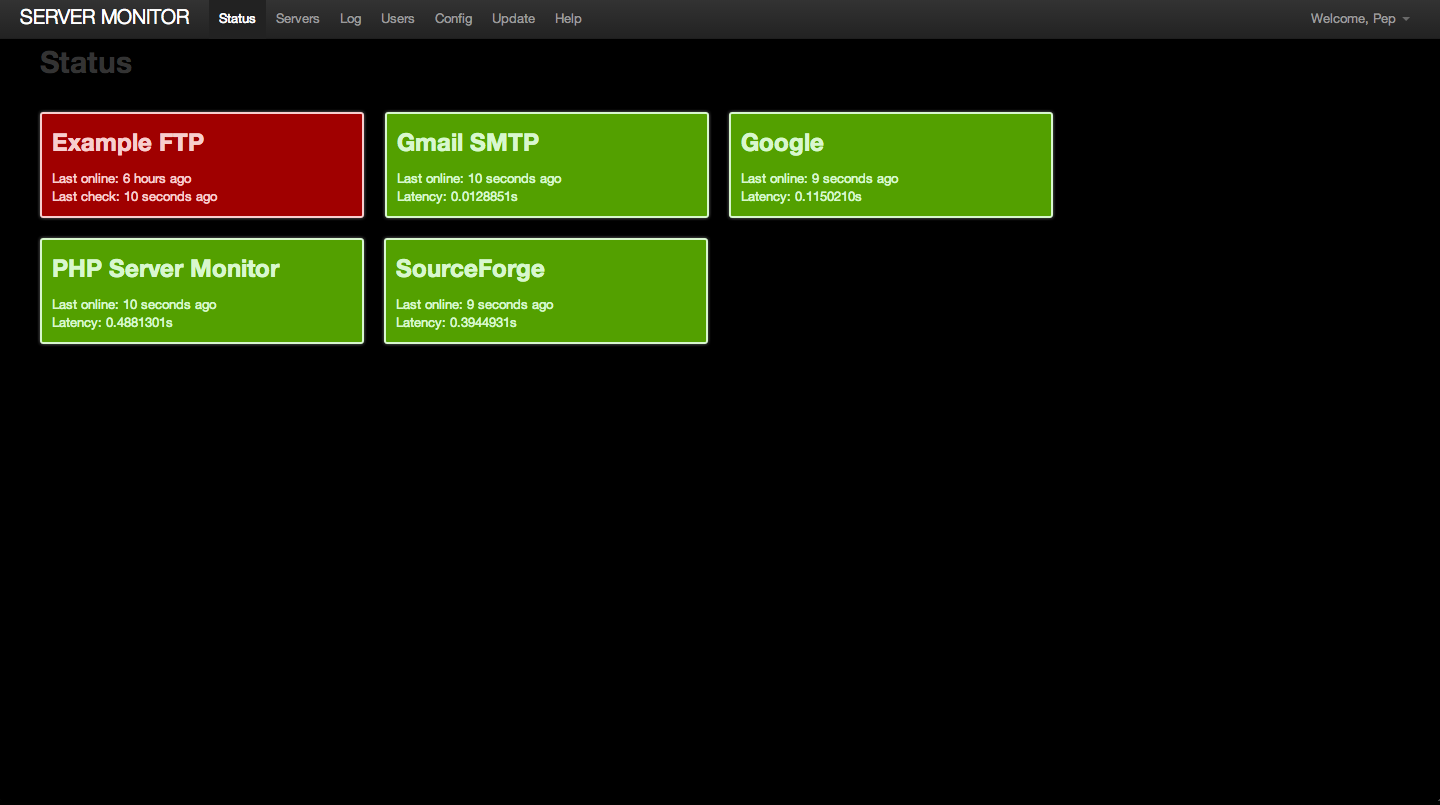Image resolution: width=1440 pixels, height=805 pixels.
Task: Click the Gmail SMTP status card
Action: click(546, 164)
